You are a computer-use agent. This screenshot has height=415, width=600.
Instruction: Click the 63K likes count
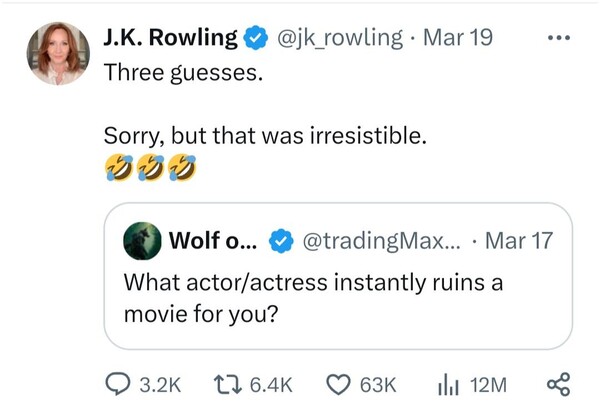tap(378, 385)
